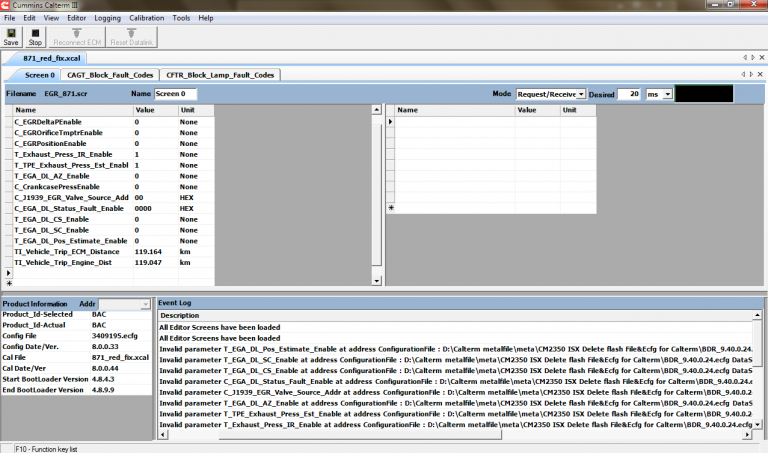Screen dimensions: 768x453
Task: Click the Stop toolbar button
Action: pos(35,37)
